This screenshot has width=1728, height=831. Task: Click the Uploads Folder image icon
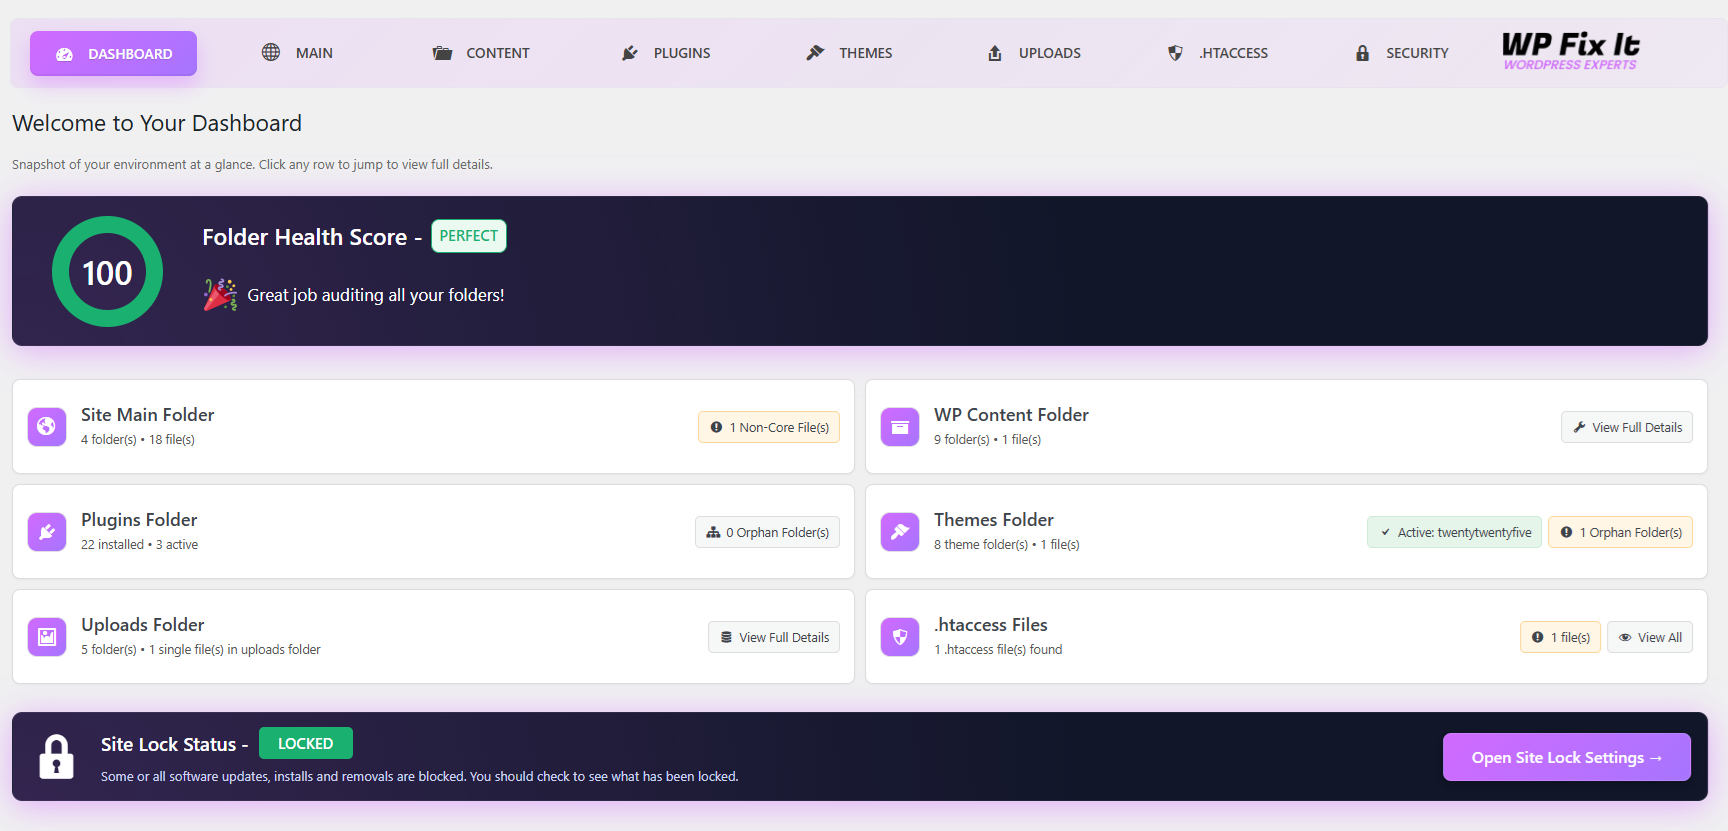click(47, 637)
